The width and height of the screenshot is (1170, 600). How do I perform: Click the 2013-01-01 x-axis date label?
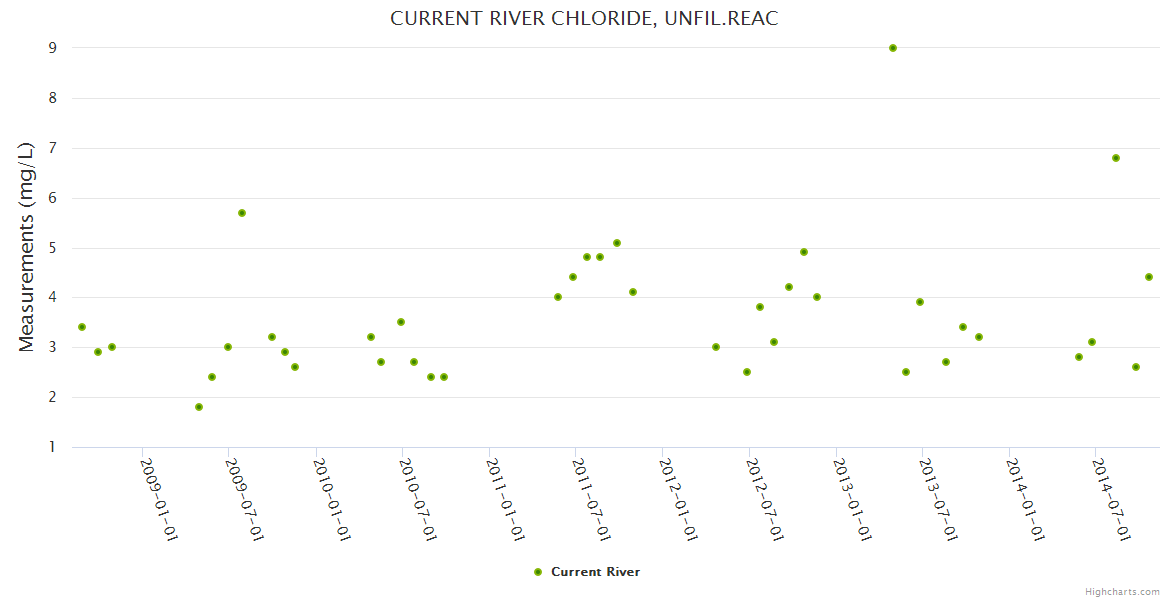click(x=853, y=499)
